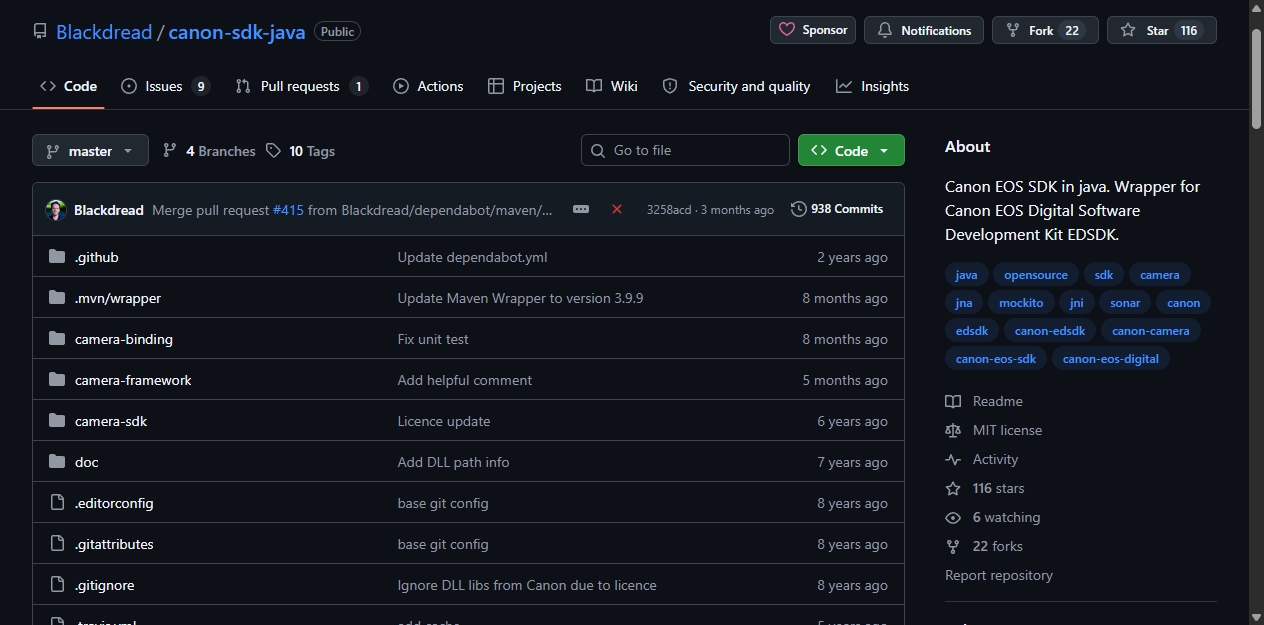The width and height of the screenshot is (1264, 625).
Task: Open the camera-framework folder name
Action: point(133,380)
